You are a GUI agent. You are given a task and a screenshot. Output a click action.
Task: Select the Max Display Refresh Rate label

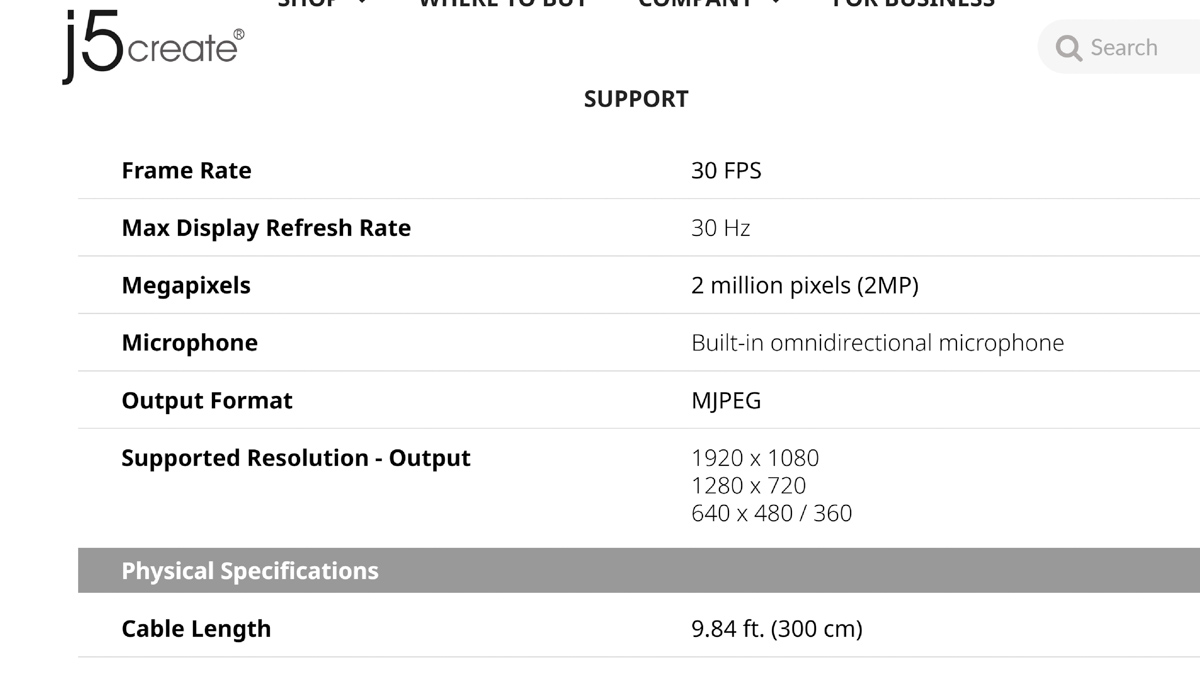pyautogui.click(x=266, y=229)
